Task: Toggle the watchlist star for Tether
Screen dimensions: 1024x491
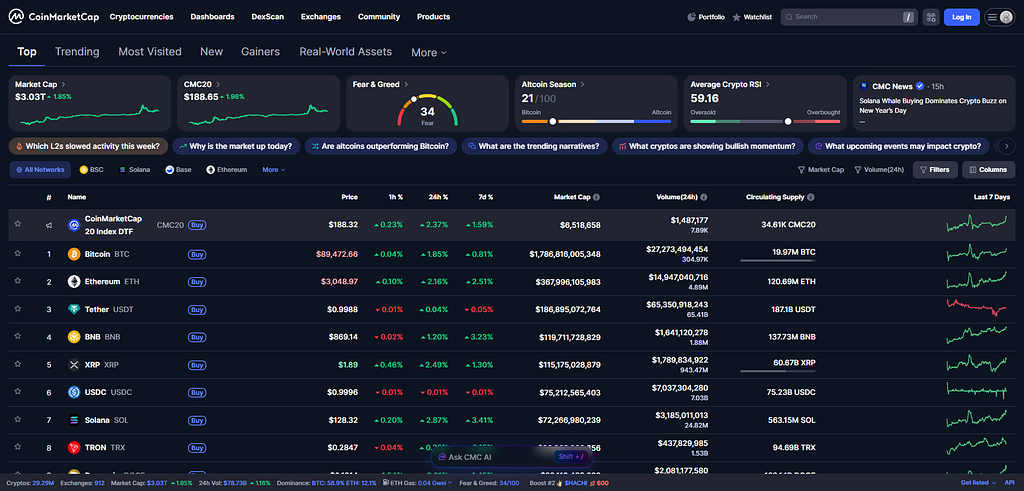Action: click(x=18, y=309)
